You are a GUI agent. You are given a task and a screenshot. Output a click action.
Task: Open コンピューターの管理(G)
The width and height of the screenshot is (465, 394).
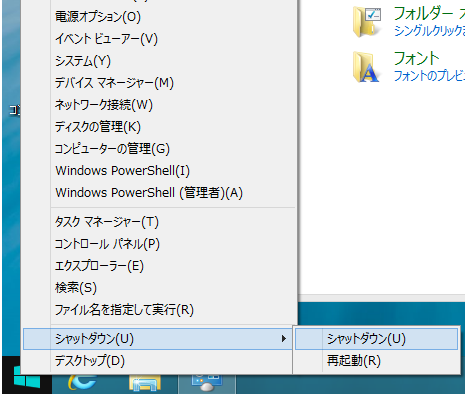point(159,149)
